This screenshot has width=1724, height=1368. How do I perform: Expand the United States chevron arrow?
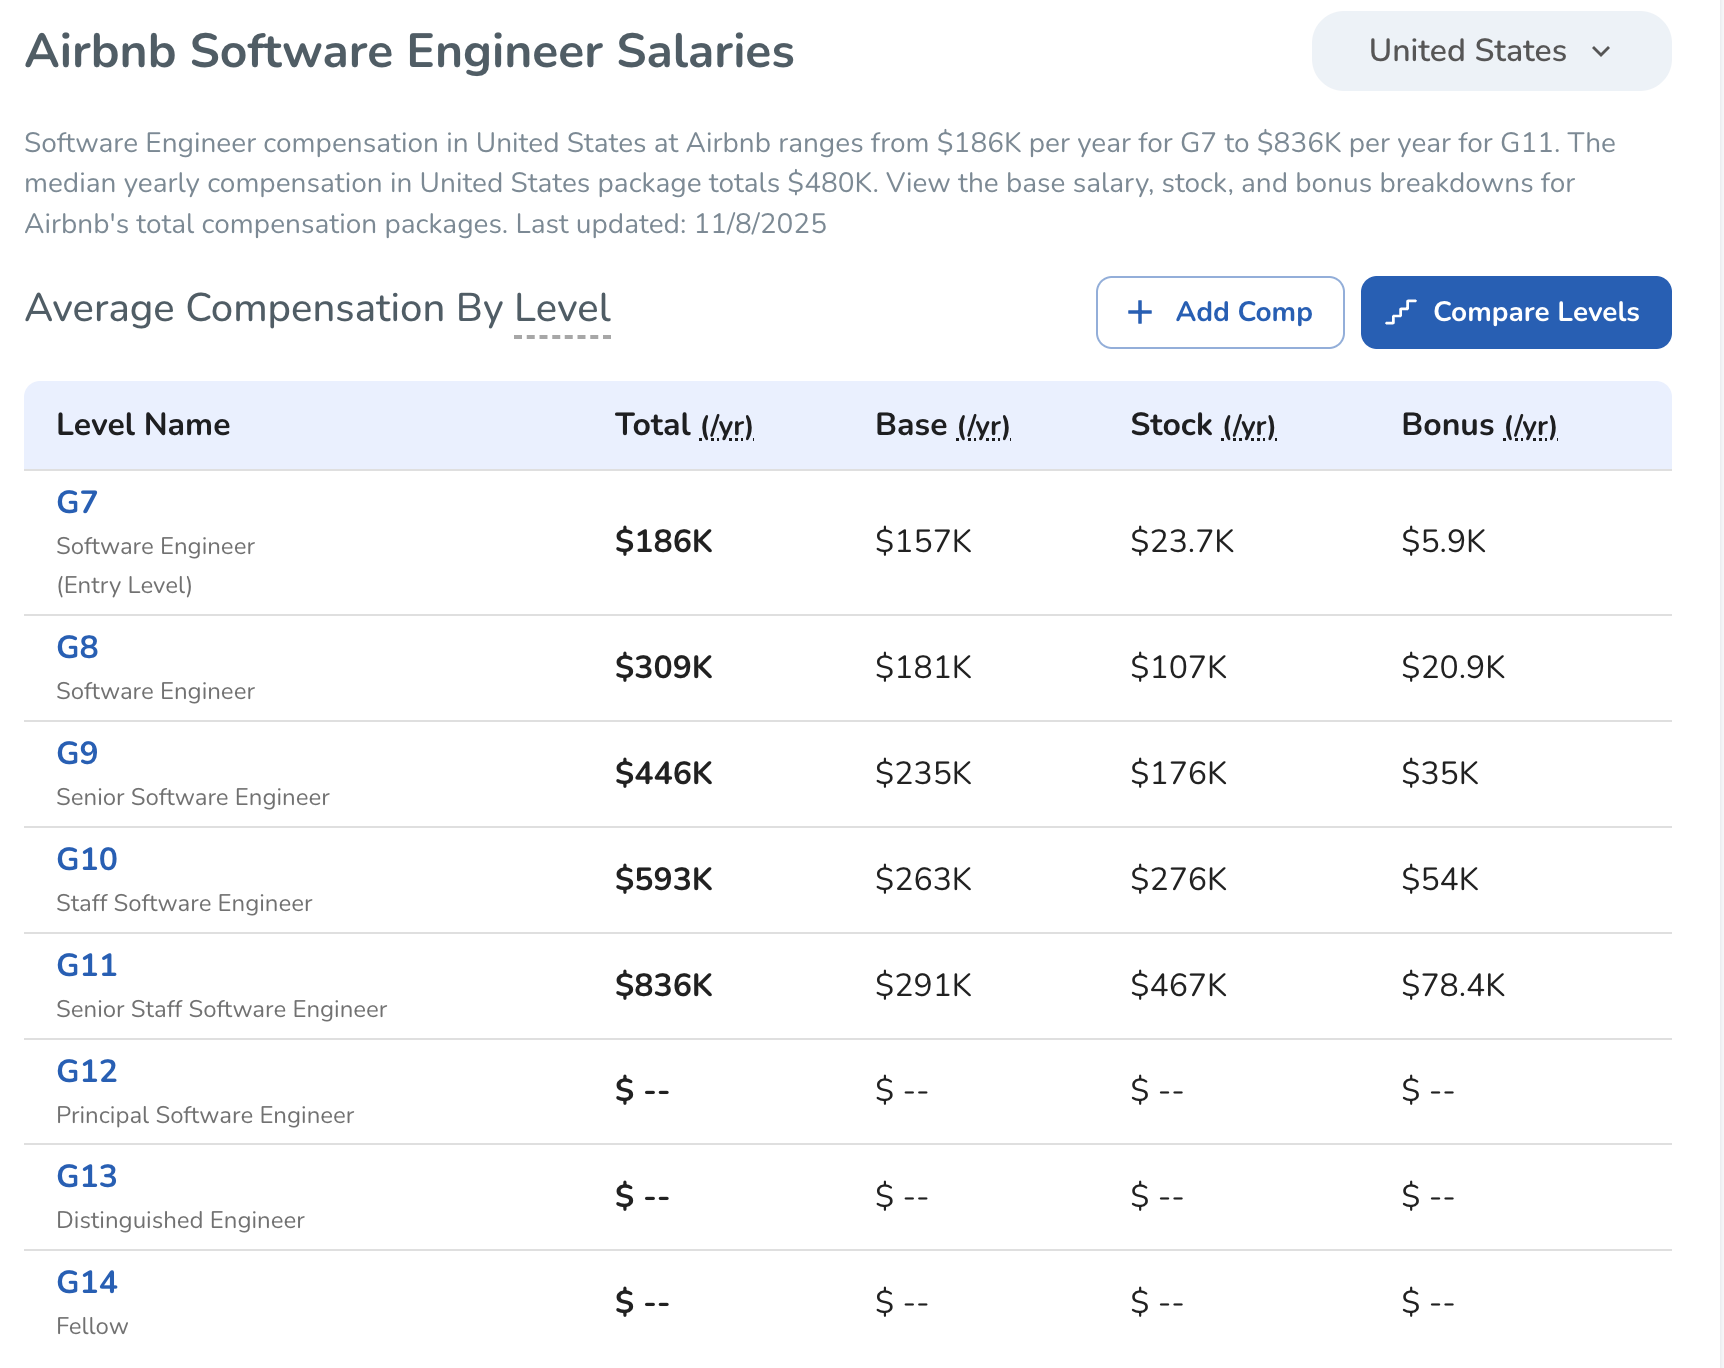[x=1601, y=51]
